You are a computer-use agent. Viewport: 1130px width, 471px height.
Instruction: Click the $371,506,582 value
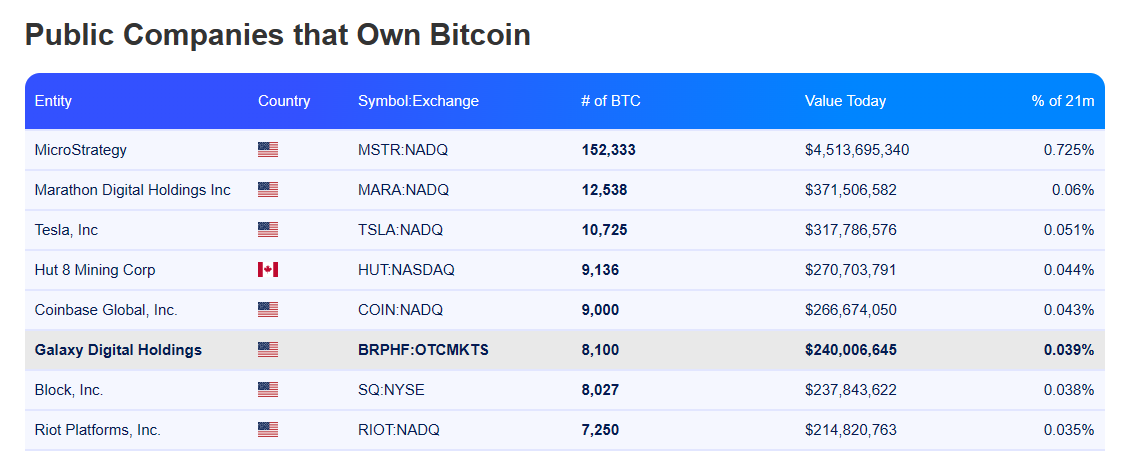pyautogui.click(x=851, y=190)
